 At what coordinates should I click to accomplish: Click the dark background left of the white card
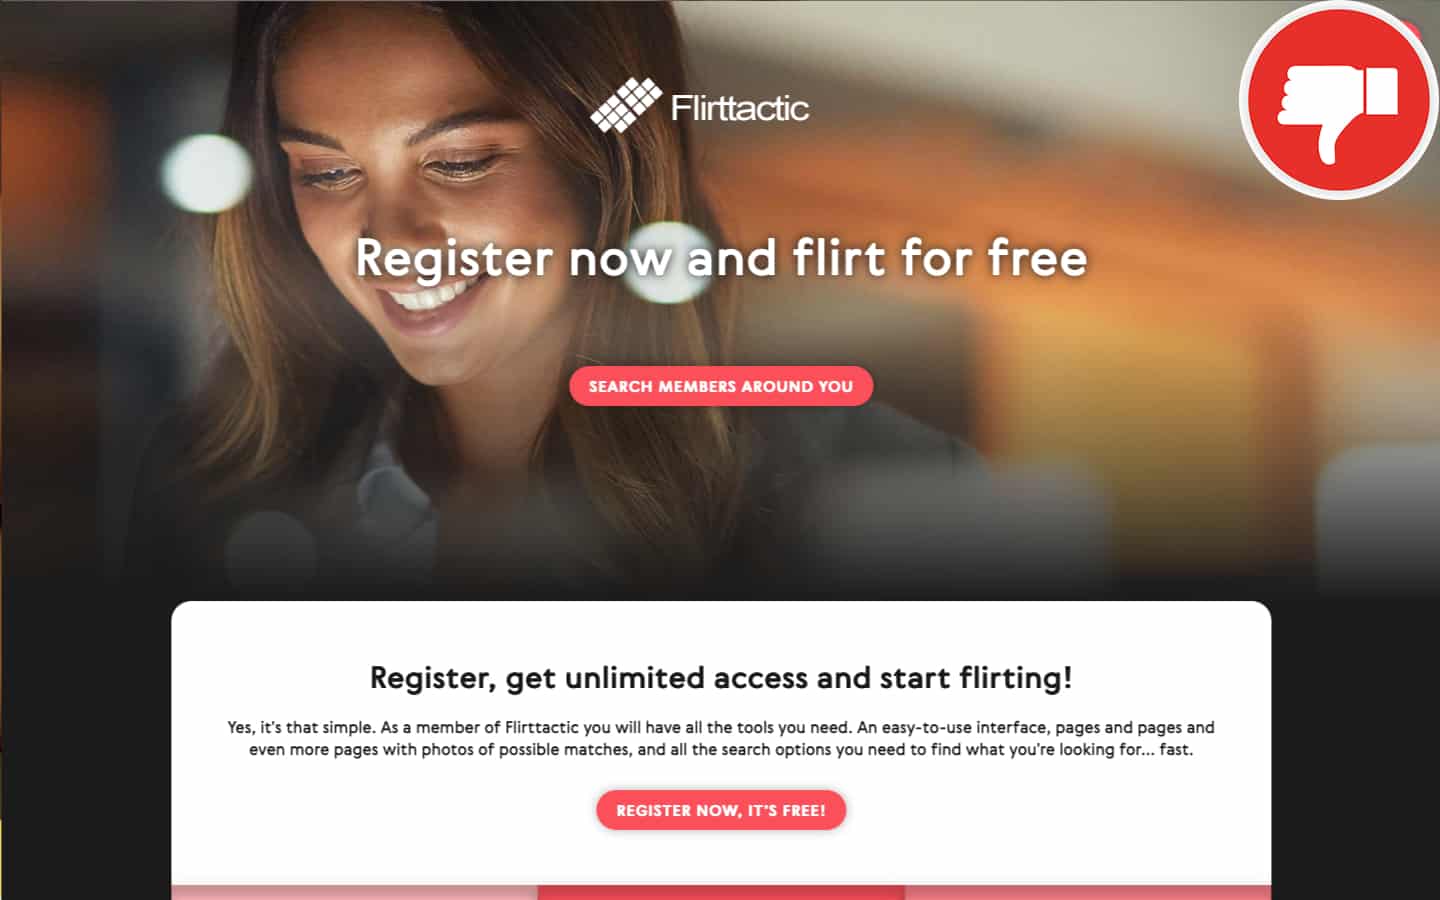(85, 750)
